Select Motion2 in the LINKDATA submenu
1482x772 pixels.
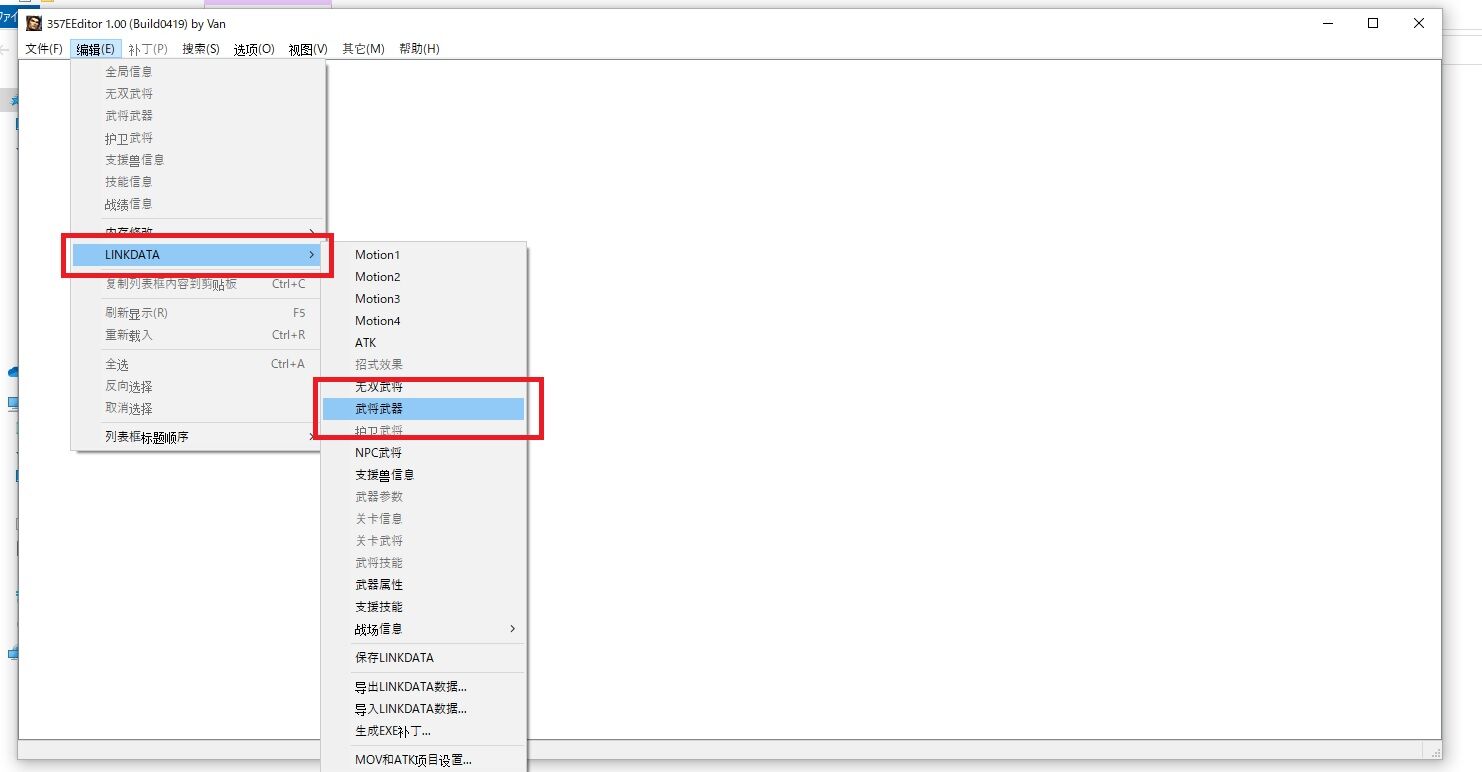425,277
